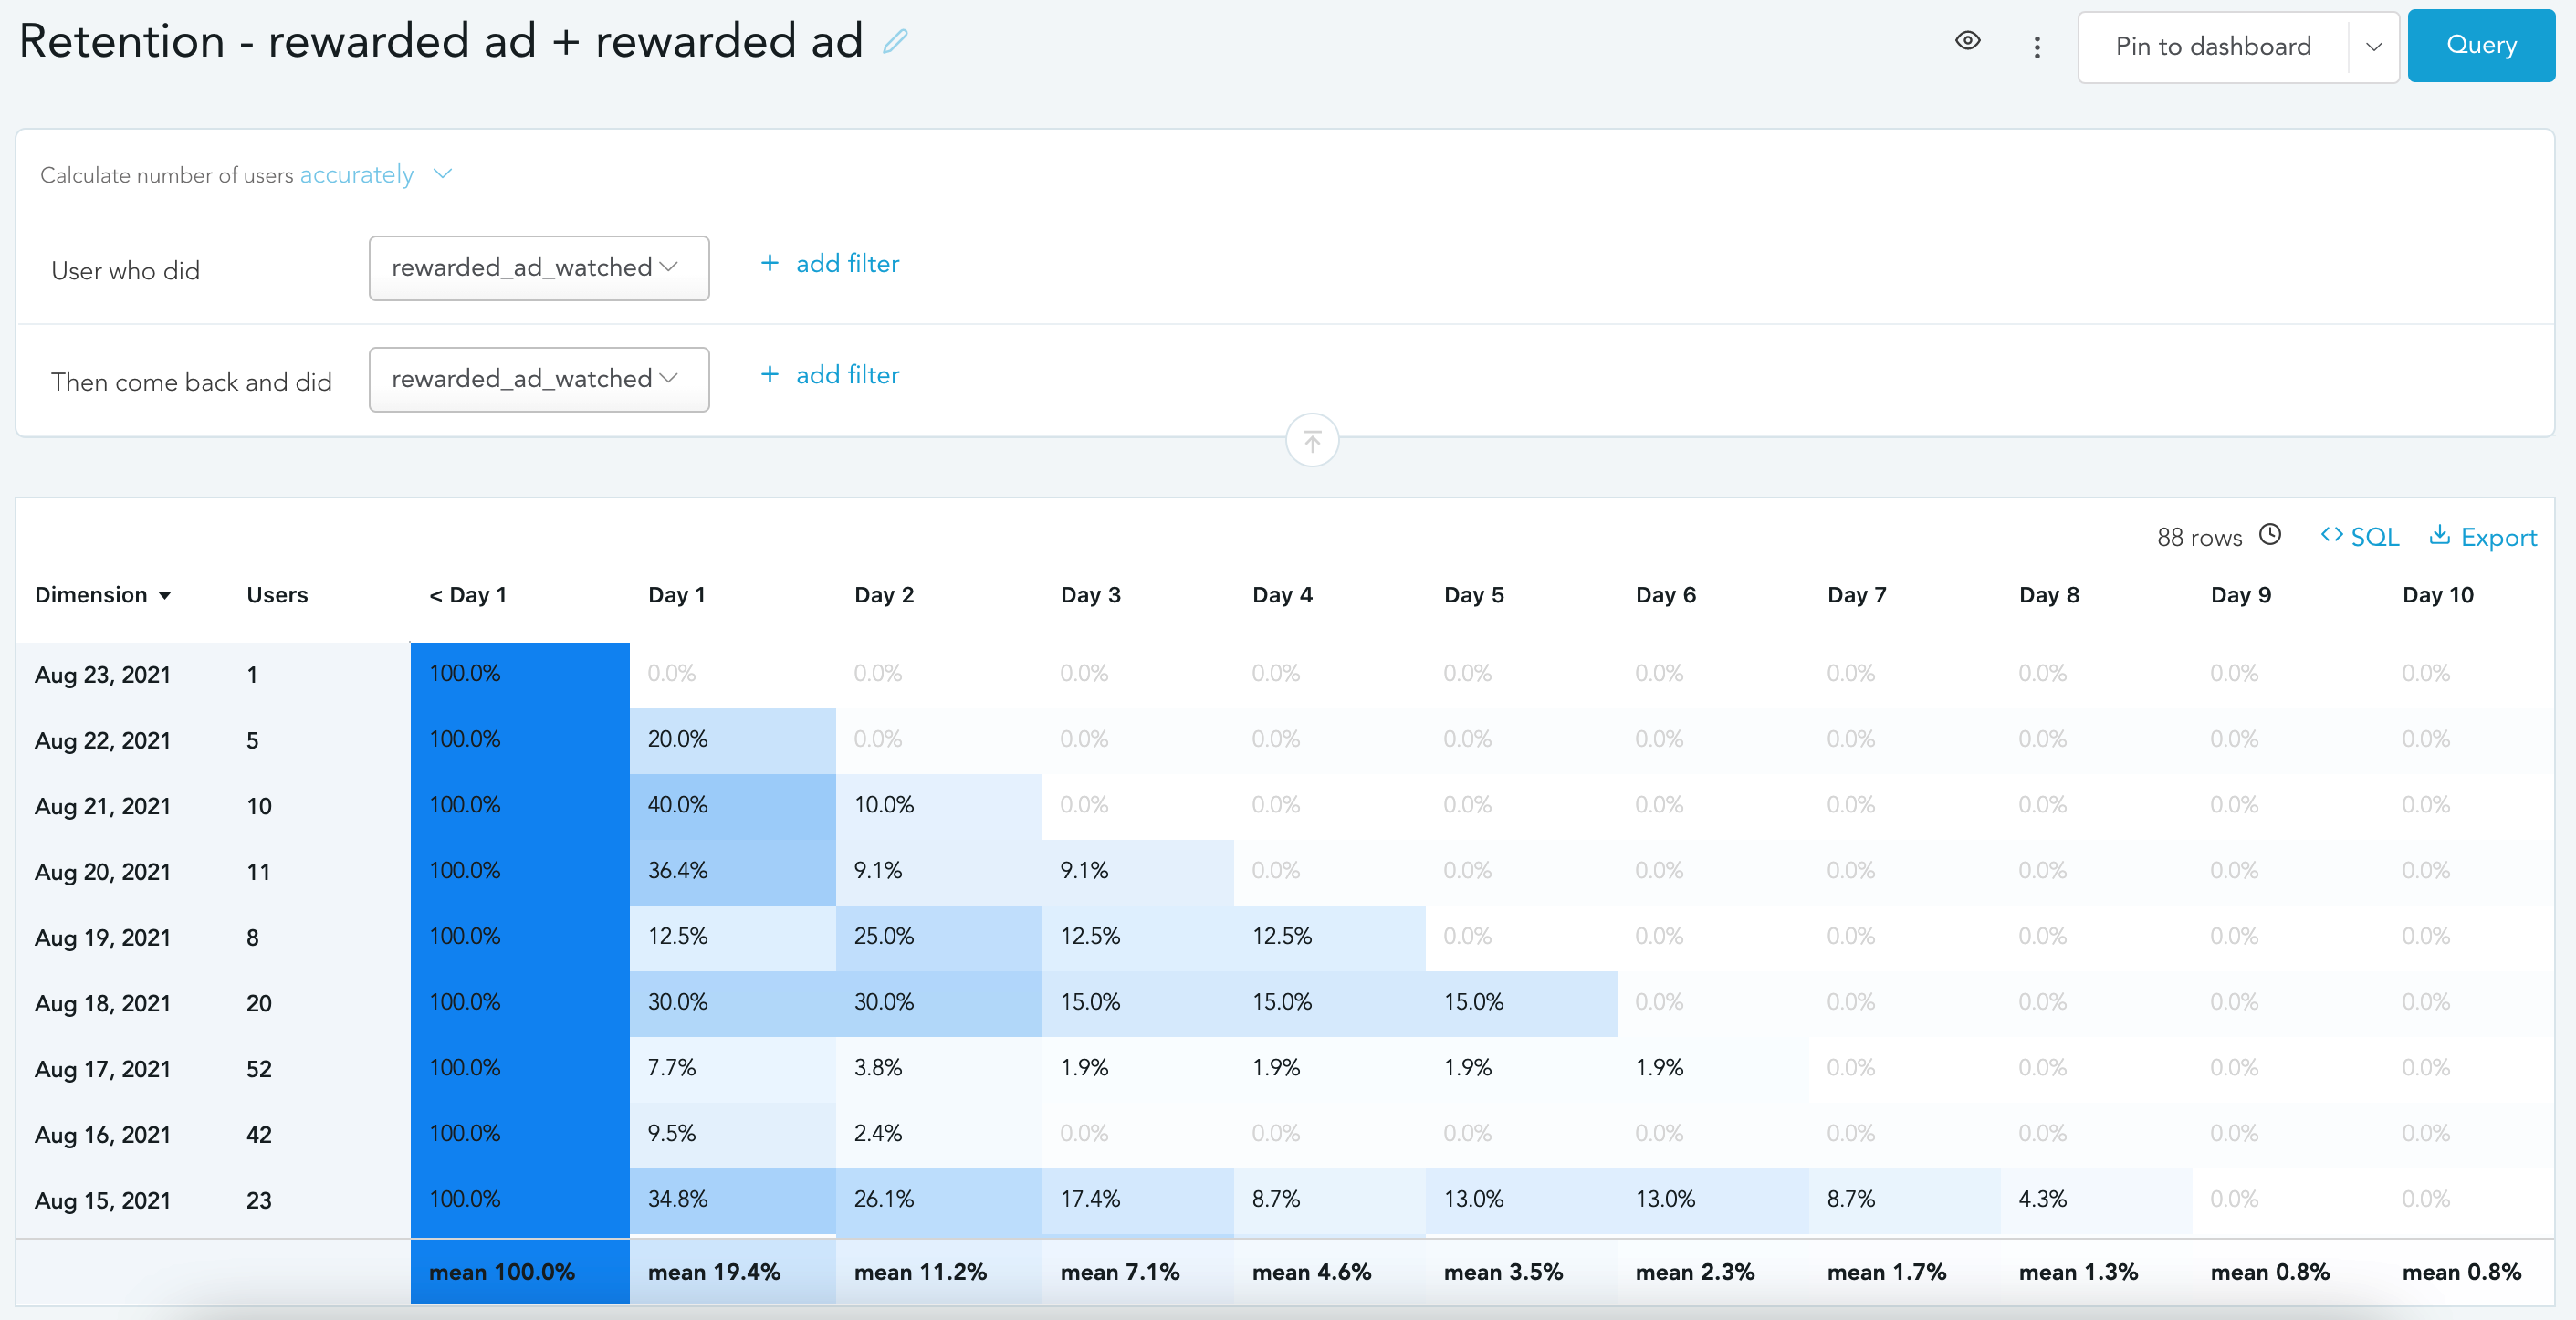Image resolution: width=2576 pixels, height=1320 pixels.
Task: Click the Pin to dashboard button
Action: click(x=2212, y=47)
